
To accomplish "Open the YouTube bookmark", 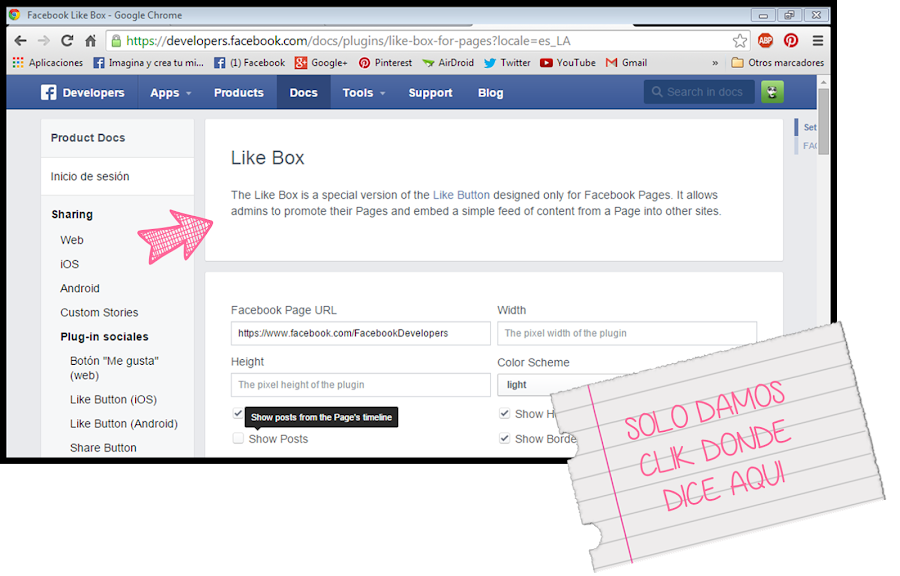I will point(568,63).
